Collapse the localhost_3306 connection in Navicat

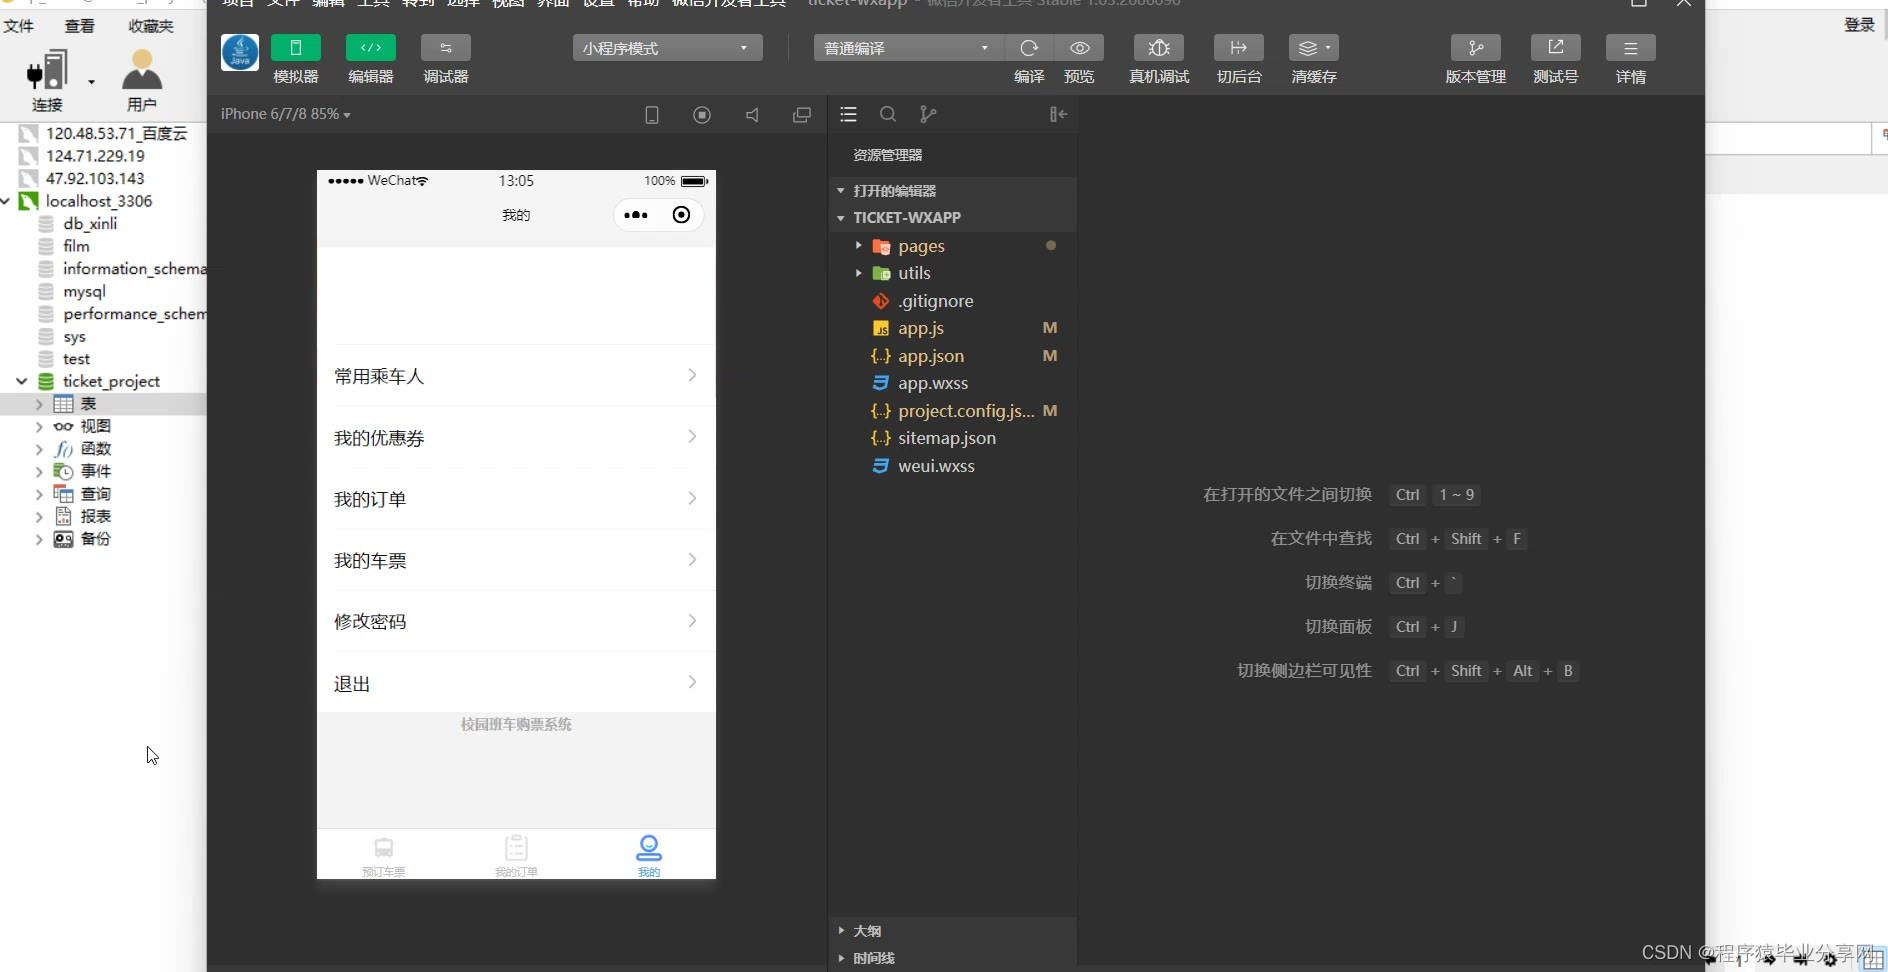click(6, 201)
